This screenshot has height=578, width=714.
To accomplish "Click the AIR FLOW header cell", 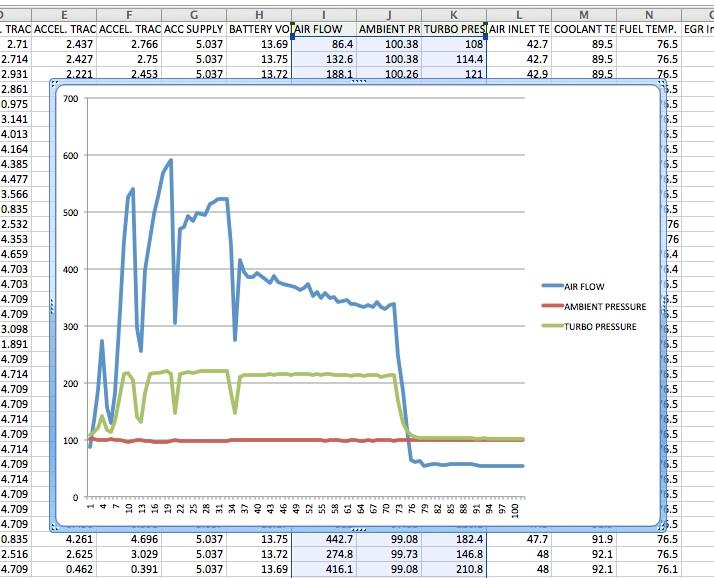I will tap(323, 29).
